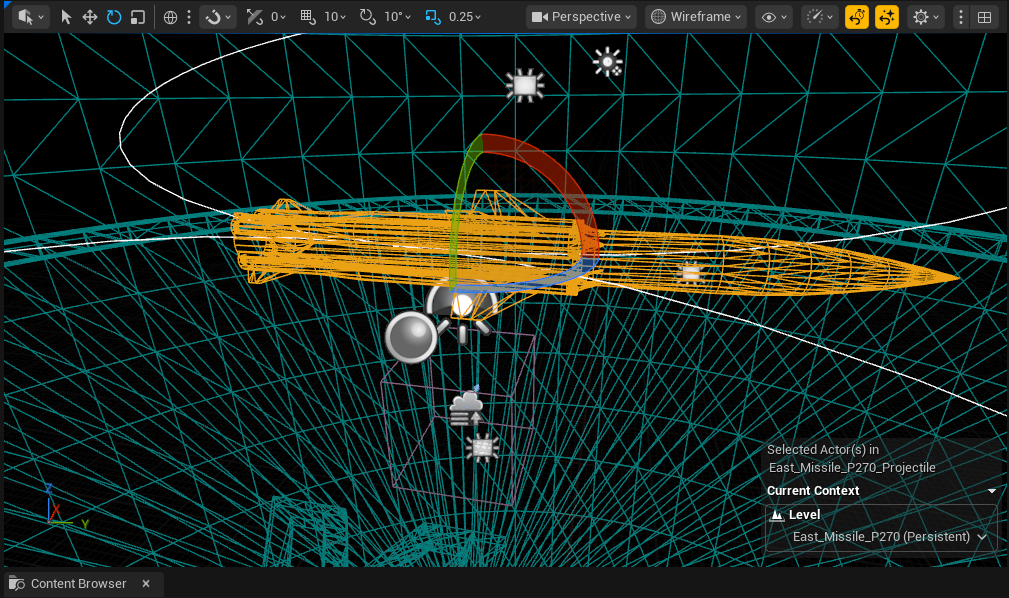Select the Scale tool
The height and width of the screenshot is (598, 1009).
pos(138,16)
